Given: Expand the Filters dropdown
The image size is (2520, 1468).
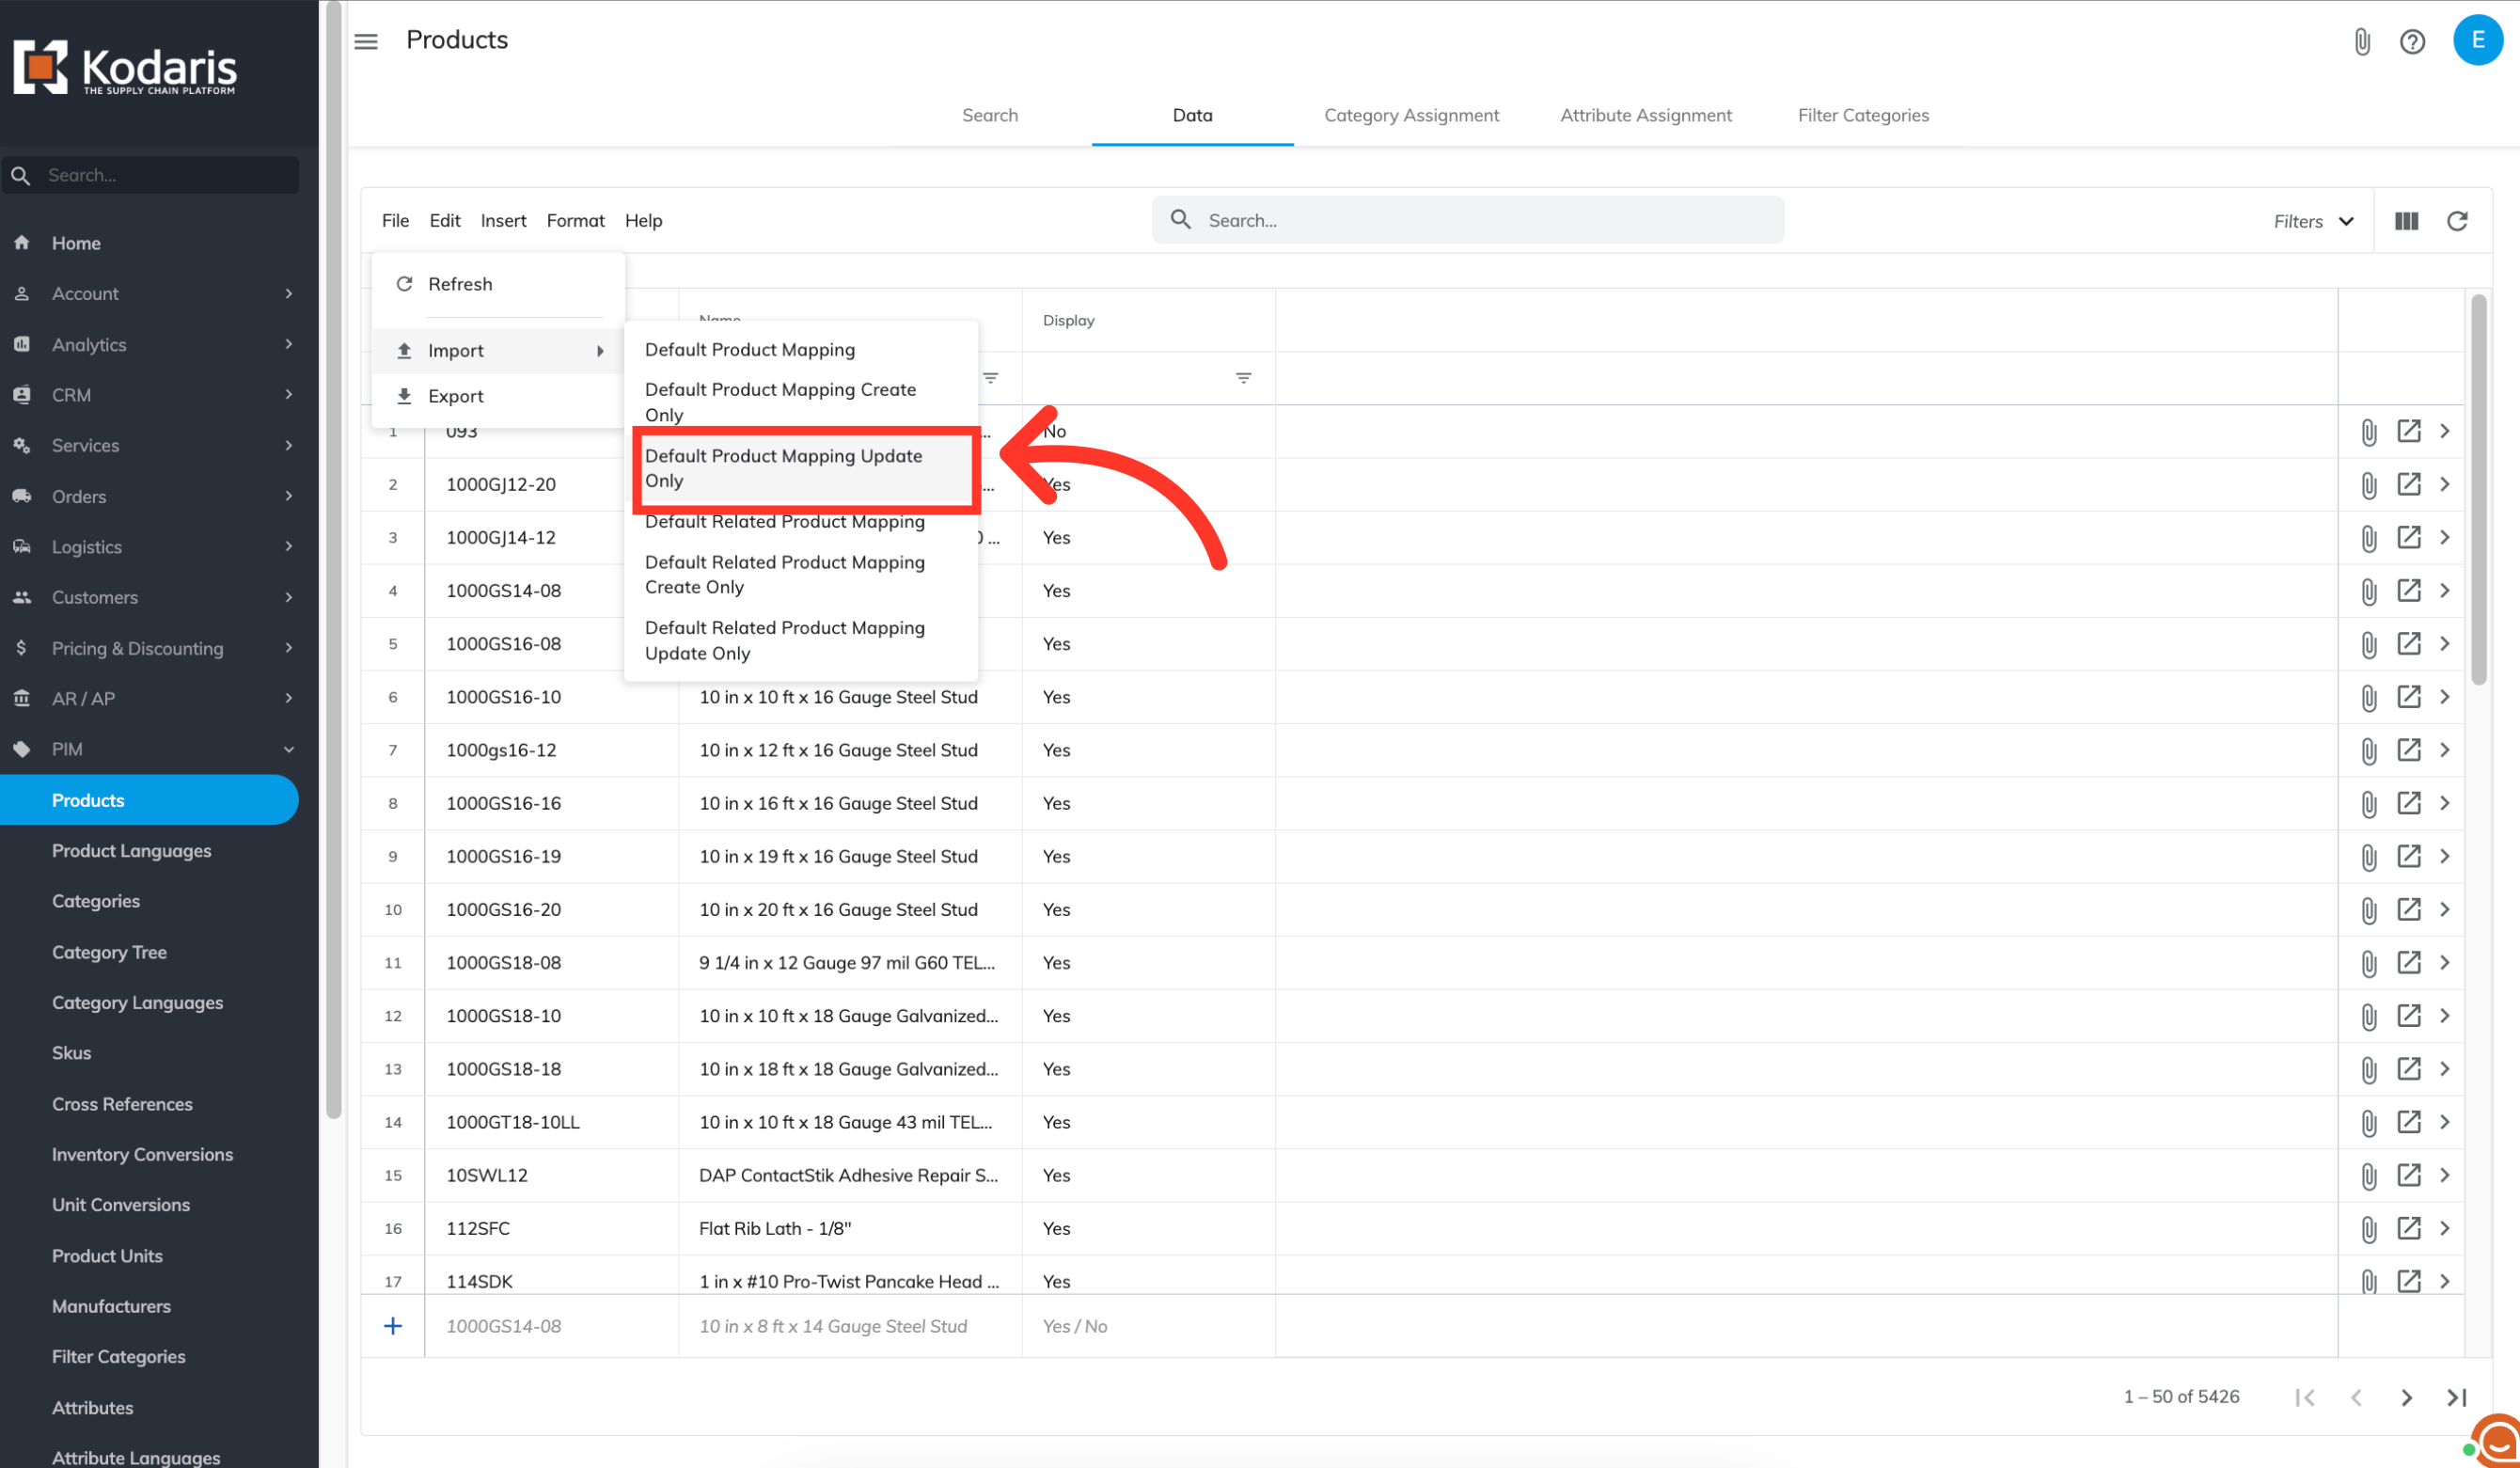Looking at the screenshot, I should tap(2312, 221).
